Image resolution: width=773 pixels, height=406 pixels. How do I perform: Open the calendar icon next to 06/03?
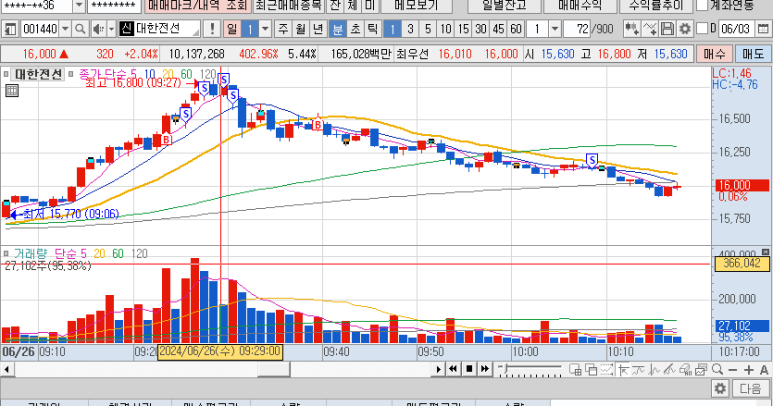(x=763, y=29)
